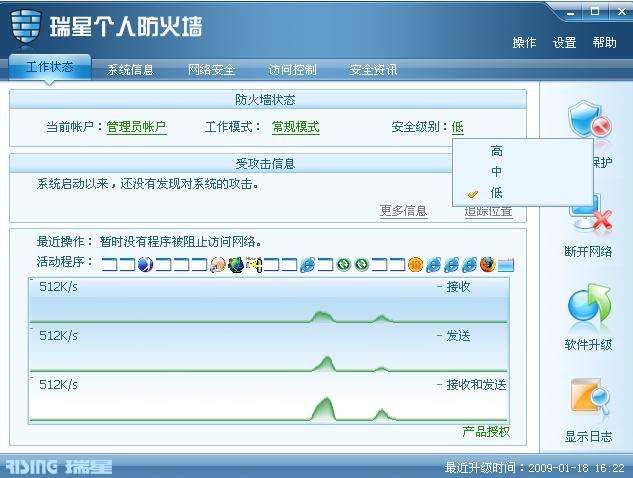Image resolution: width=633 pixels, height=478 pixels.
Task: Select the green globe program icon
Action: click(236, 265)
